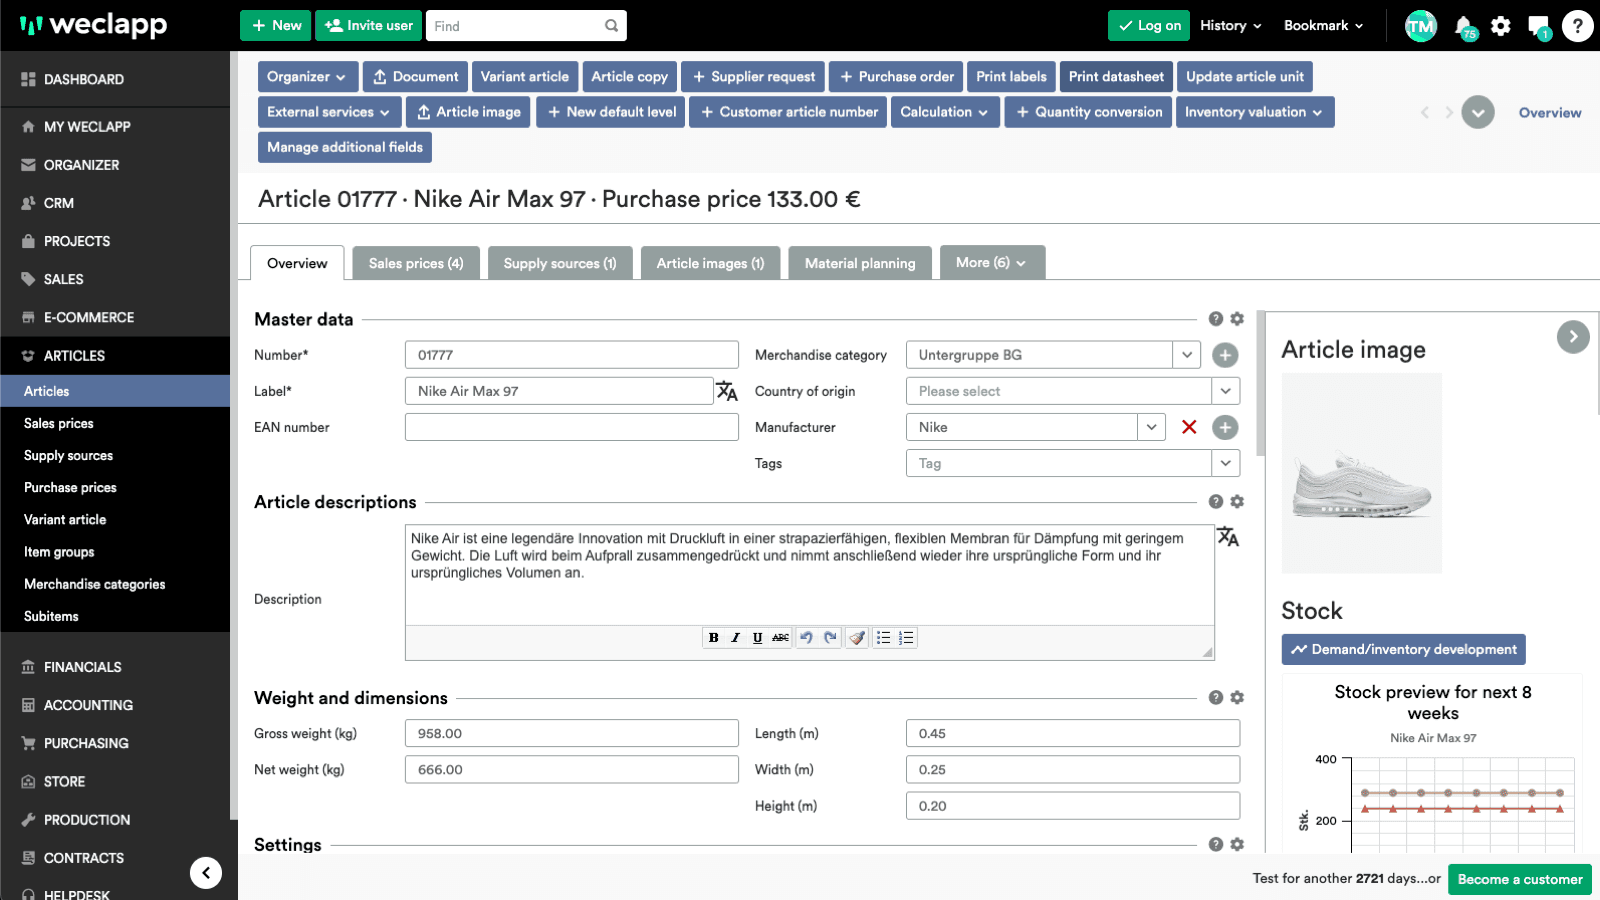Click into the EAN number field
Image resolution: width=1600 pixels, height=900 pixels.
tap(571, 427)
